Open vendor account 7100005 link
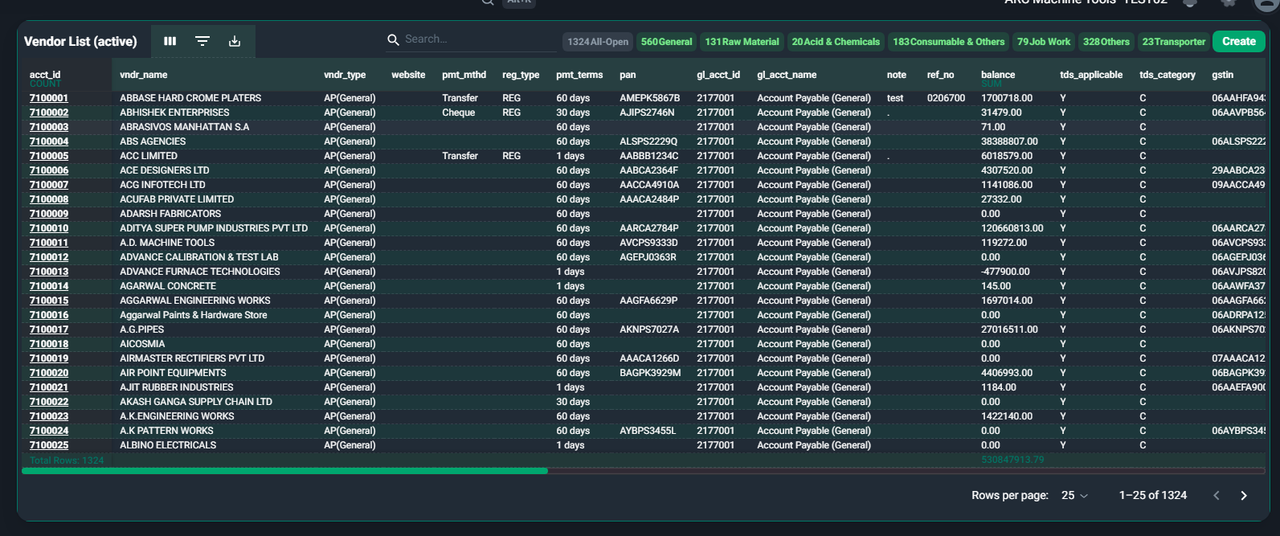Viewport: 1280px width, 536px height. click(49, 156)
